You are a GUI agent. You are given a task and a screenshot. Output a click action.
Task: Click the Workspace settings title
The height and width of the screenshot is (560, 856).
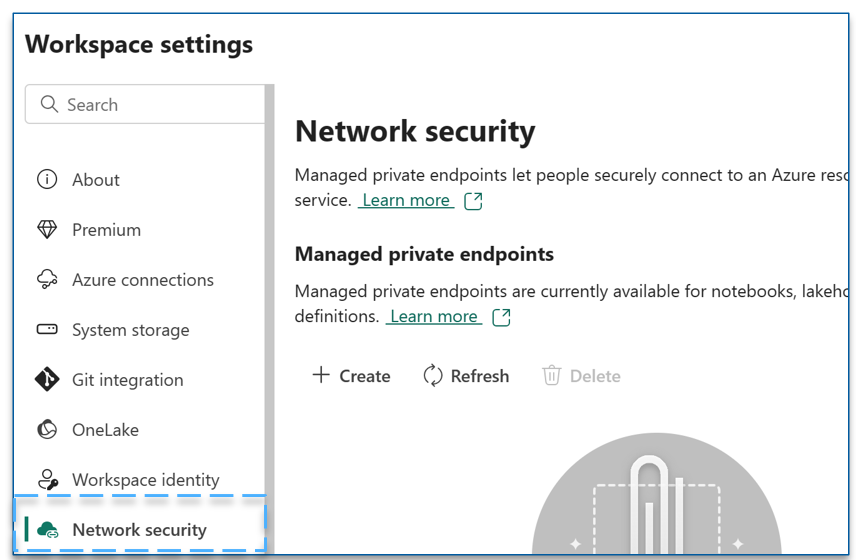(139, 45)
